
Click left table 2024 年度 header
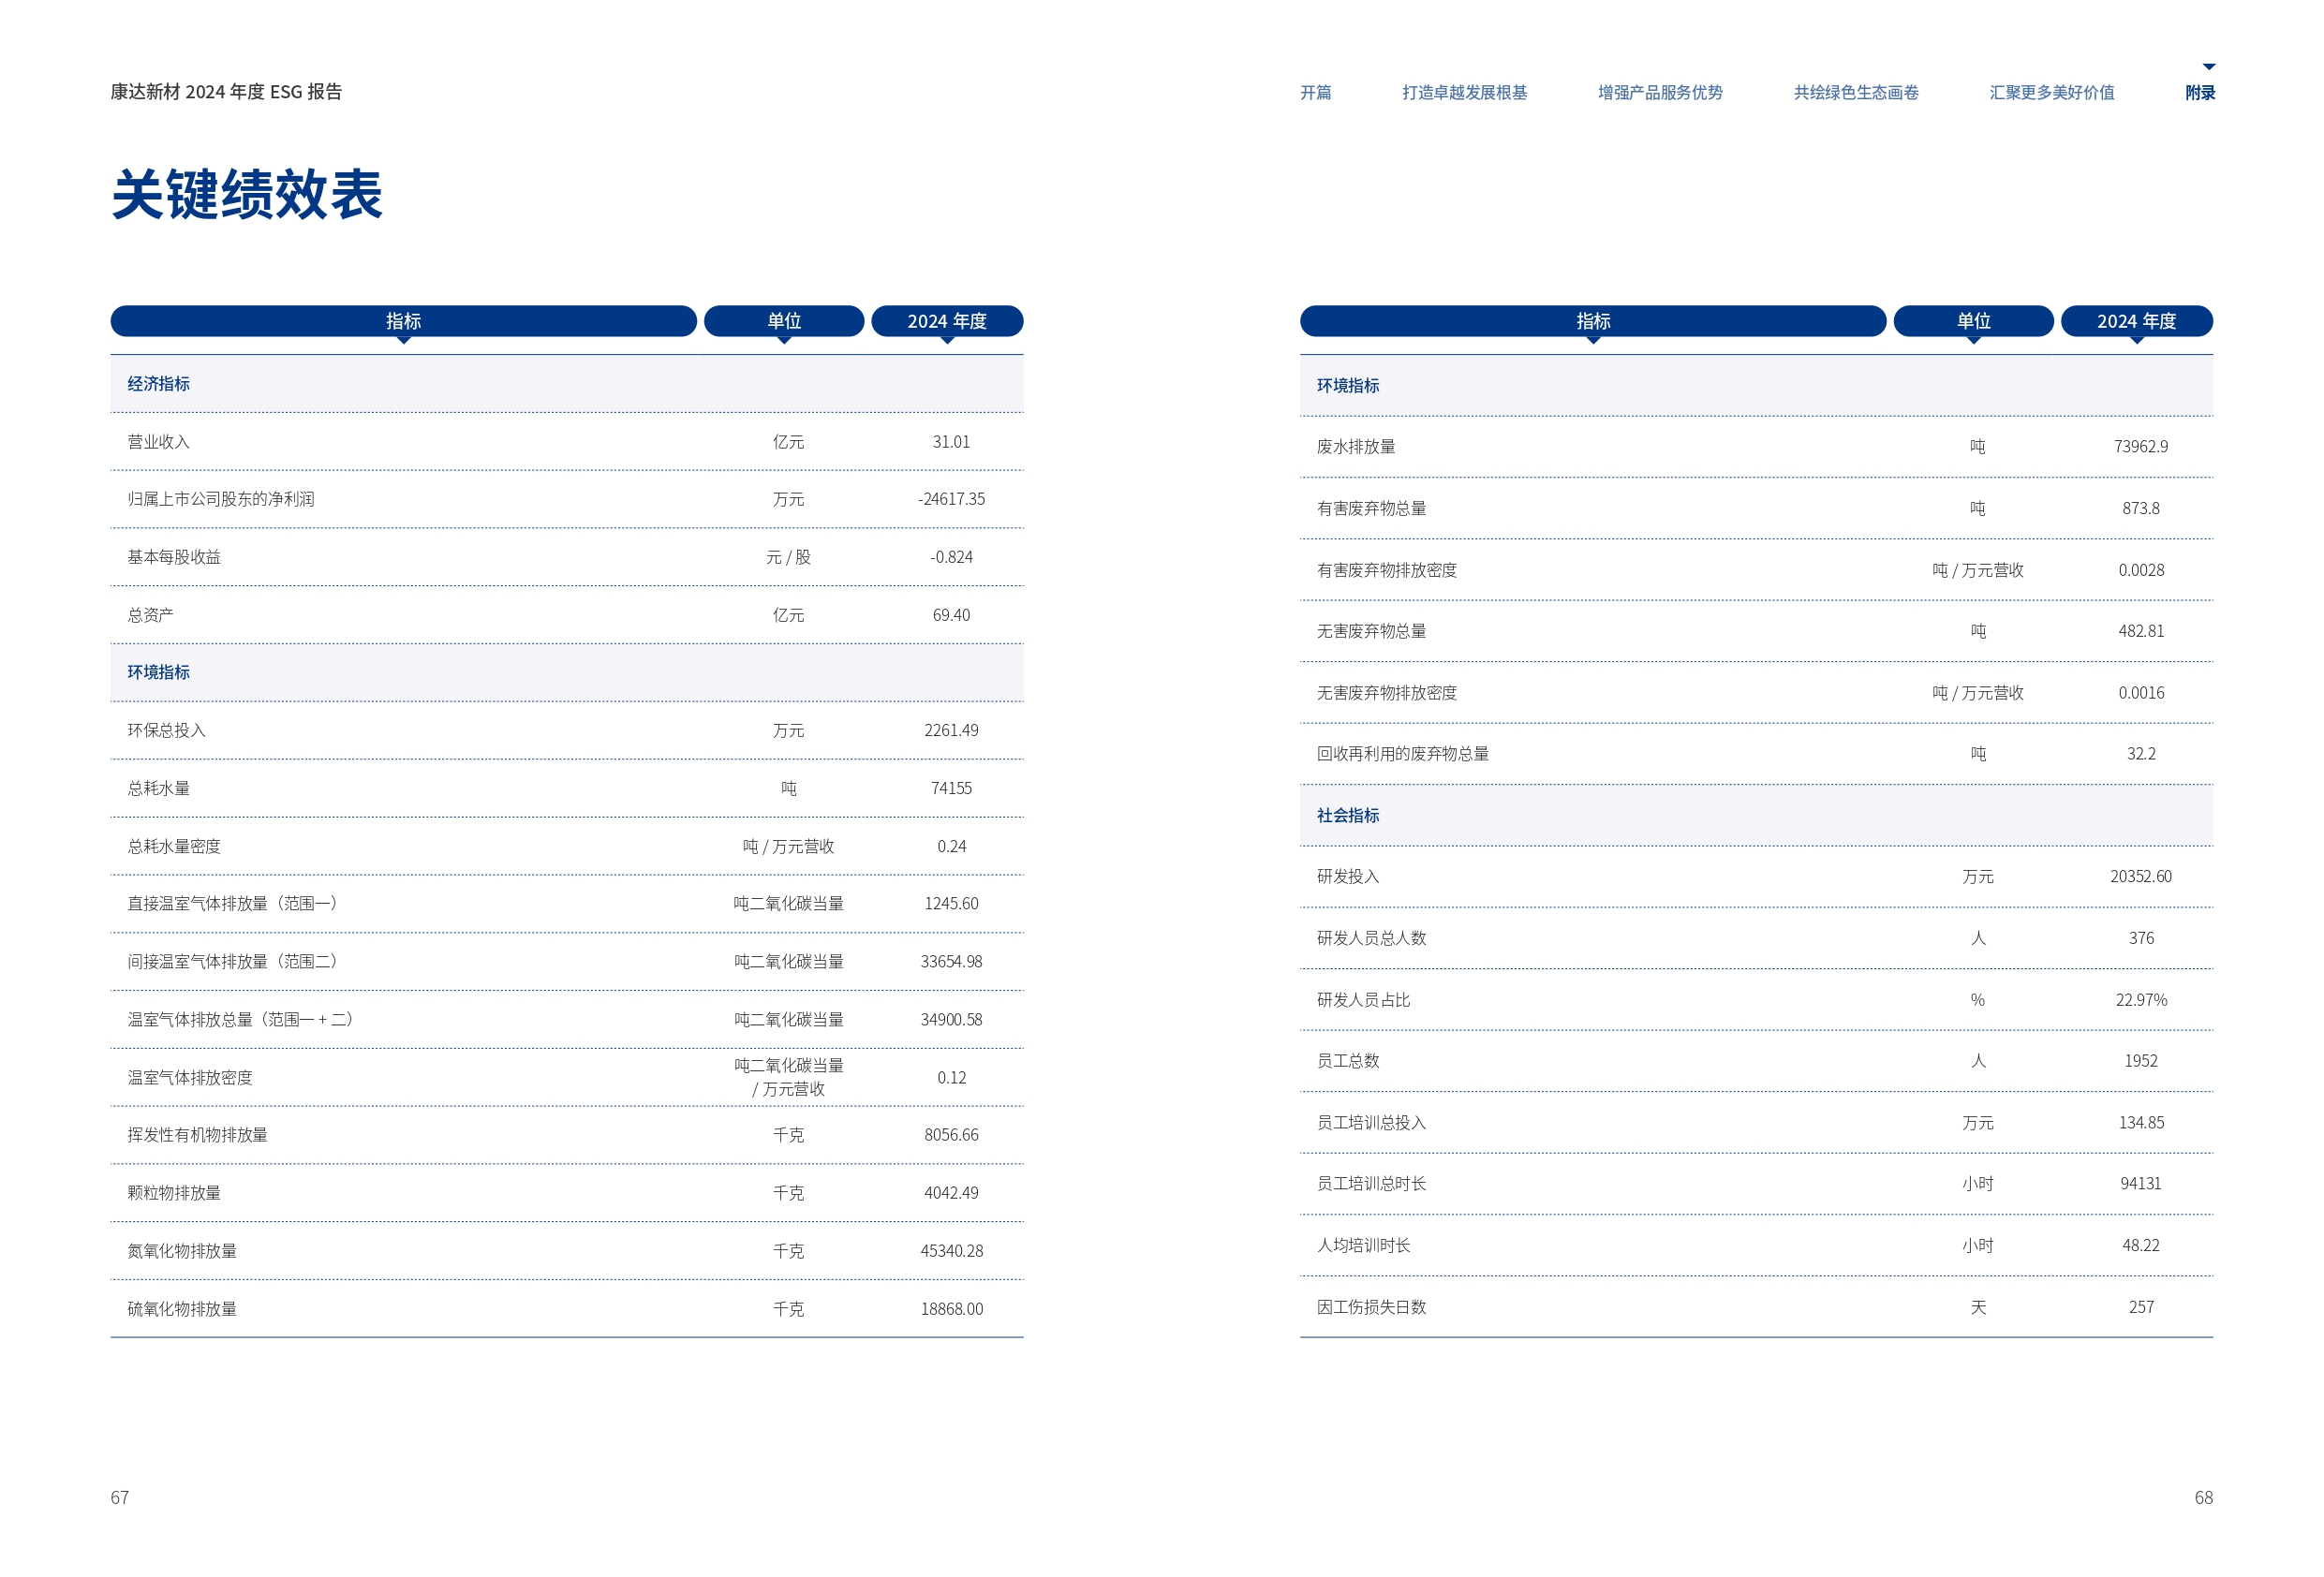947,321
